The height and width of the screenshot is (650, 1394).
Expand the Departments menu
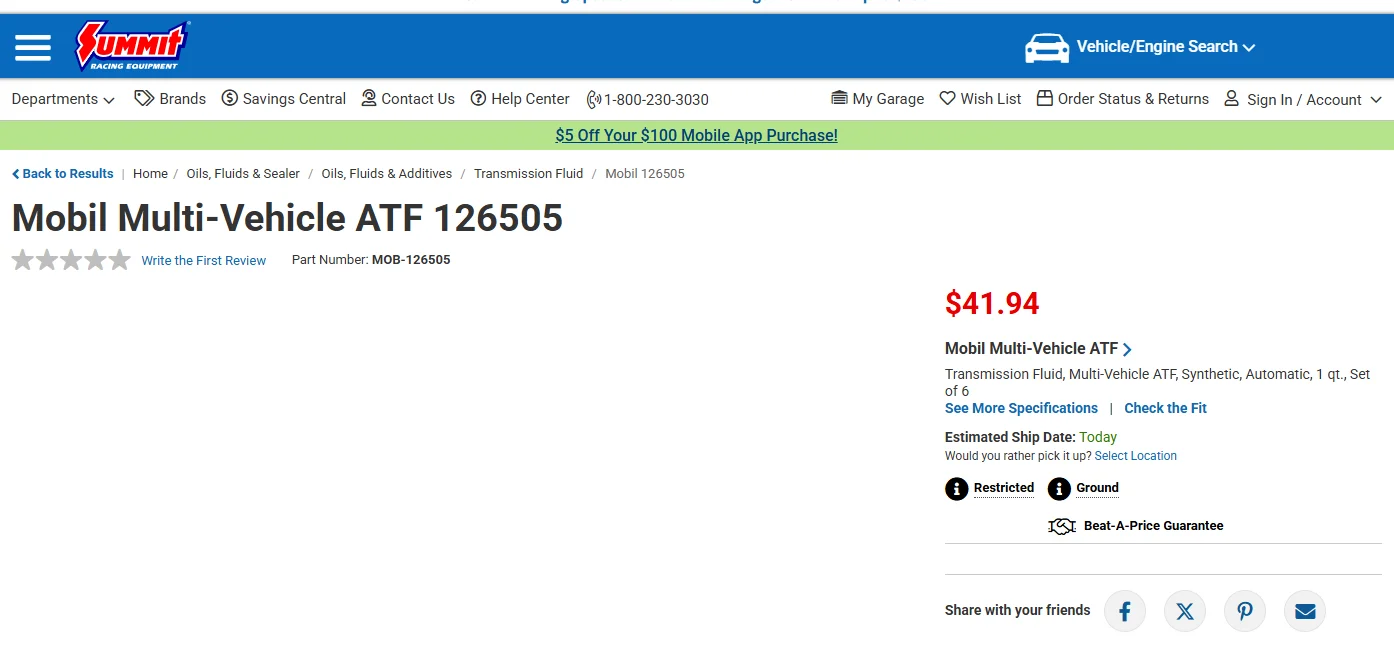pyautogui.click(x=63, y=99)
